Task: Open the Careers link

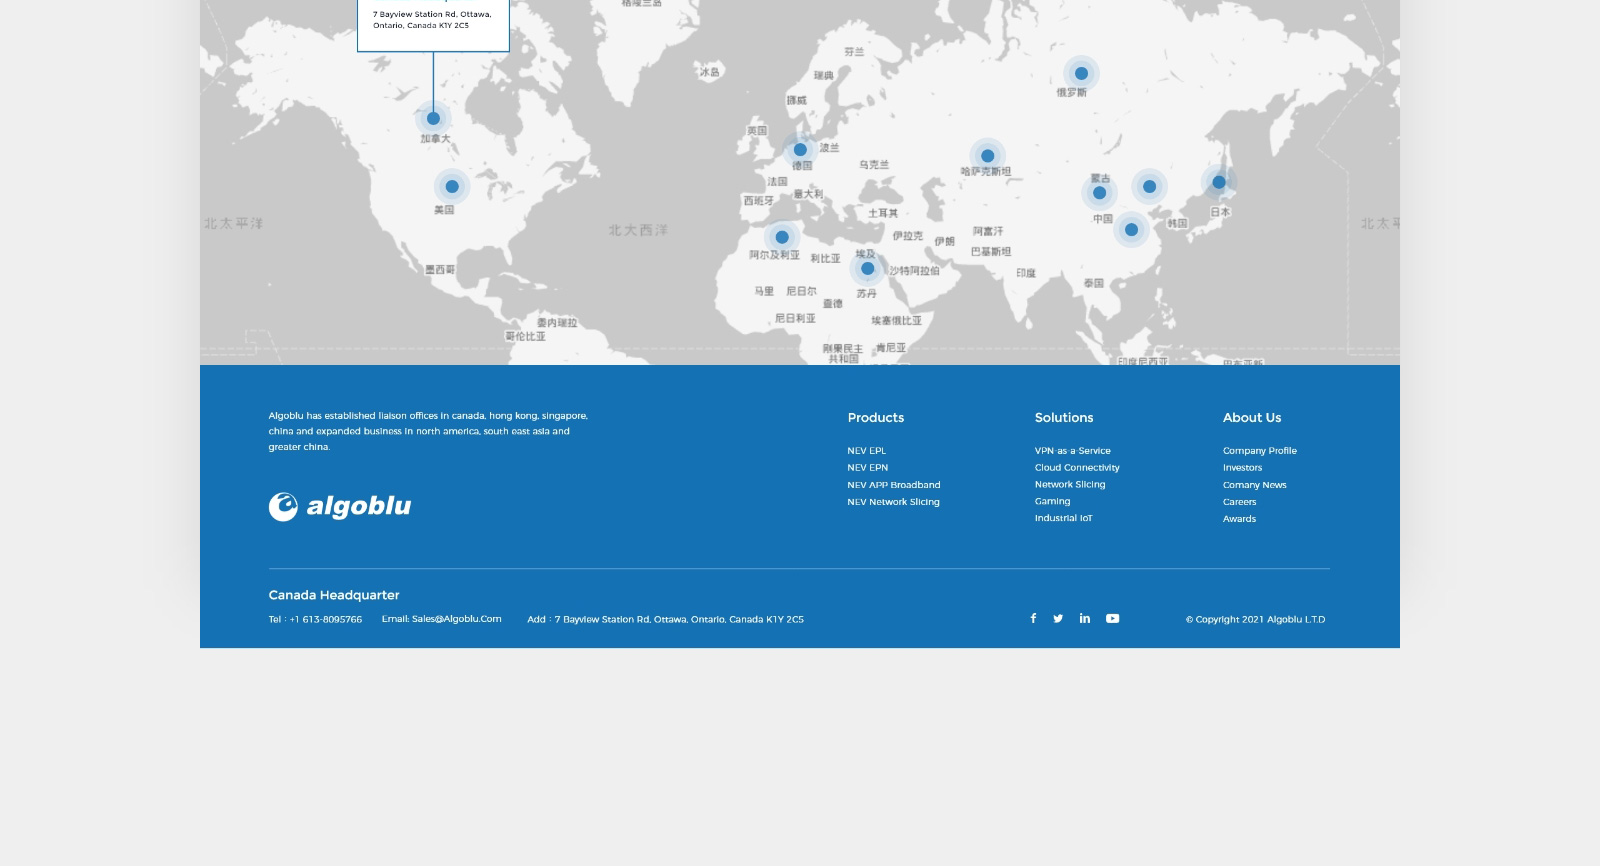Action: (1239, 502)
